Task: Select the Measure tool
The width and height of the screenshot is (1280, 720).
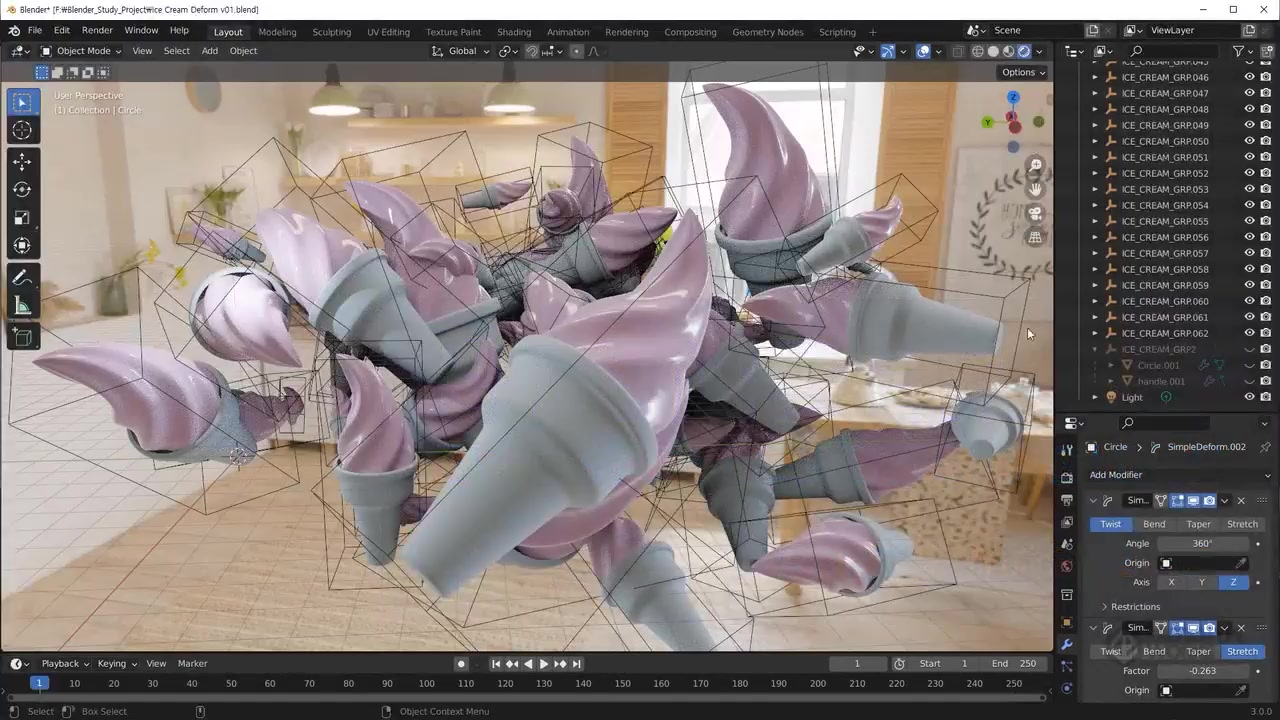Action: pos(22,306)
